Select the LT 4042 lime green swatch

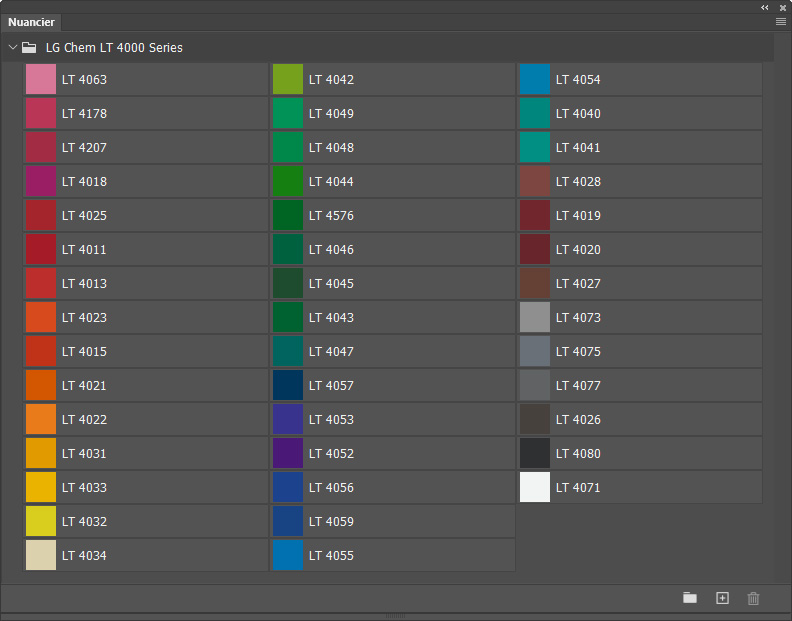[x=288, y=79]
